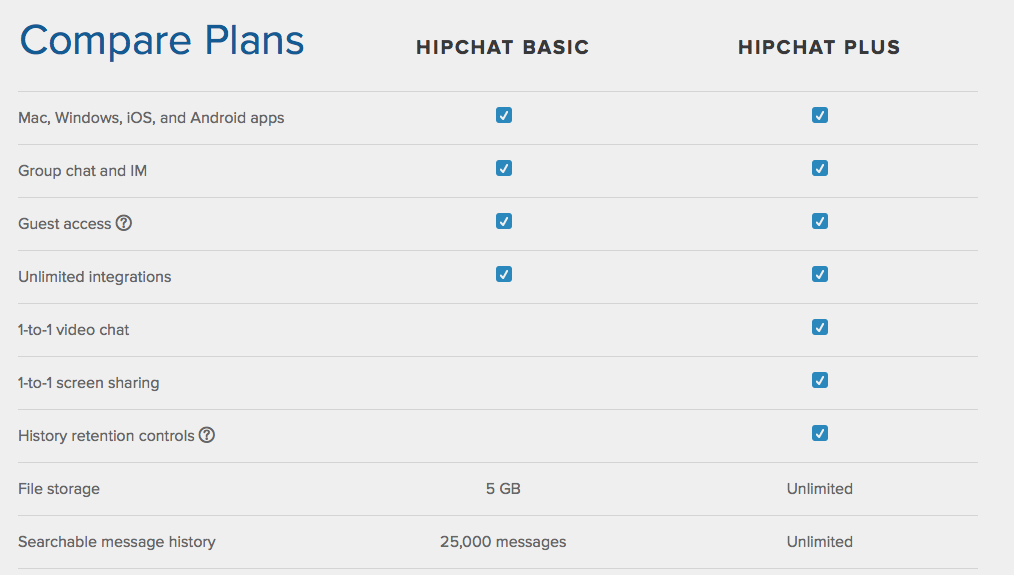1014x575 pixels.
Task: Click Plus checkmark for Group chat and IM
Action: point(819,168)
